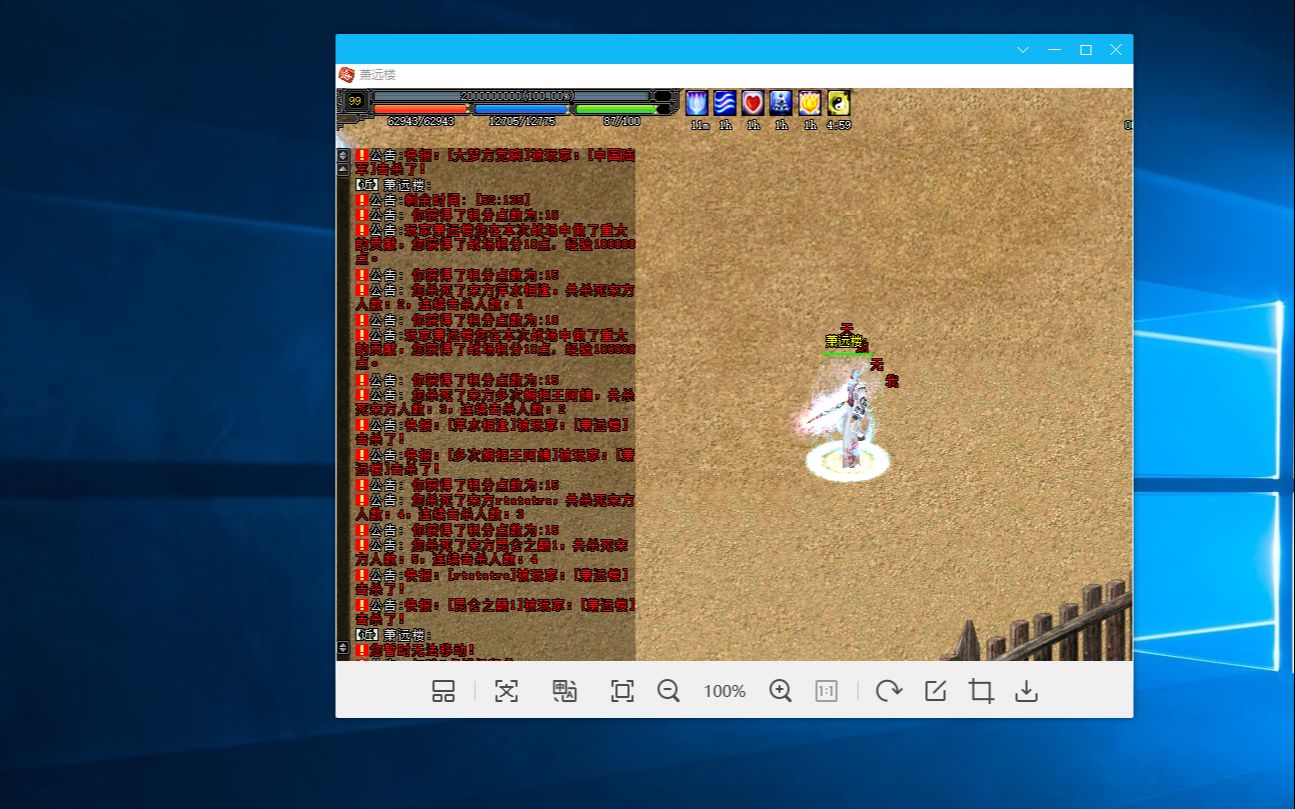Rotate the image clockwise
Viewport: 1295px width, 809px height.
[x=888, y=691]
